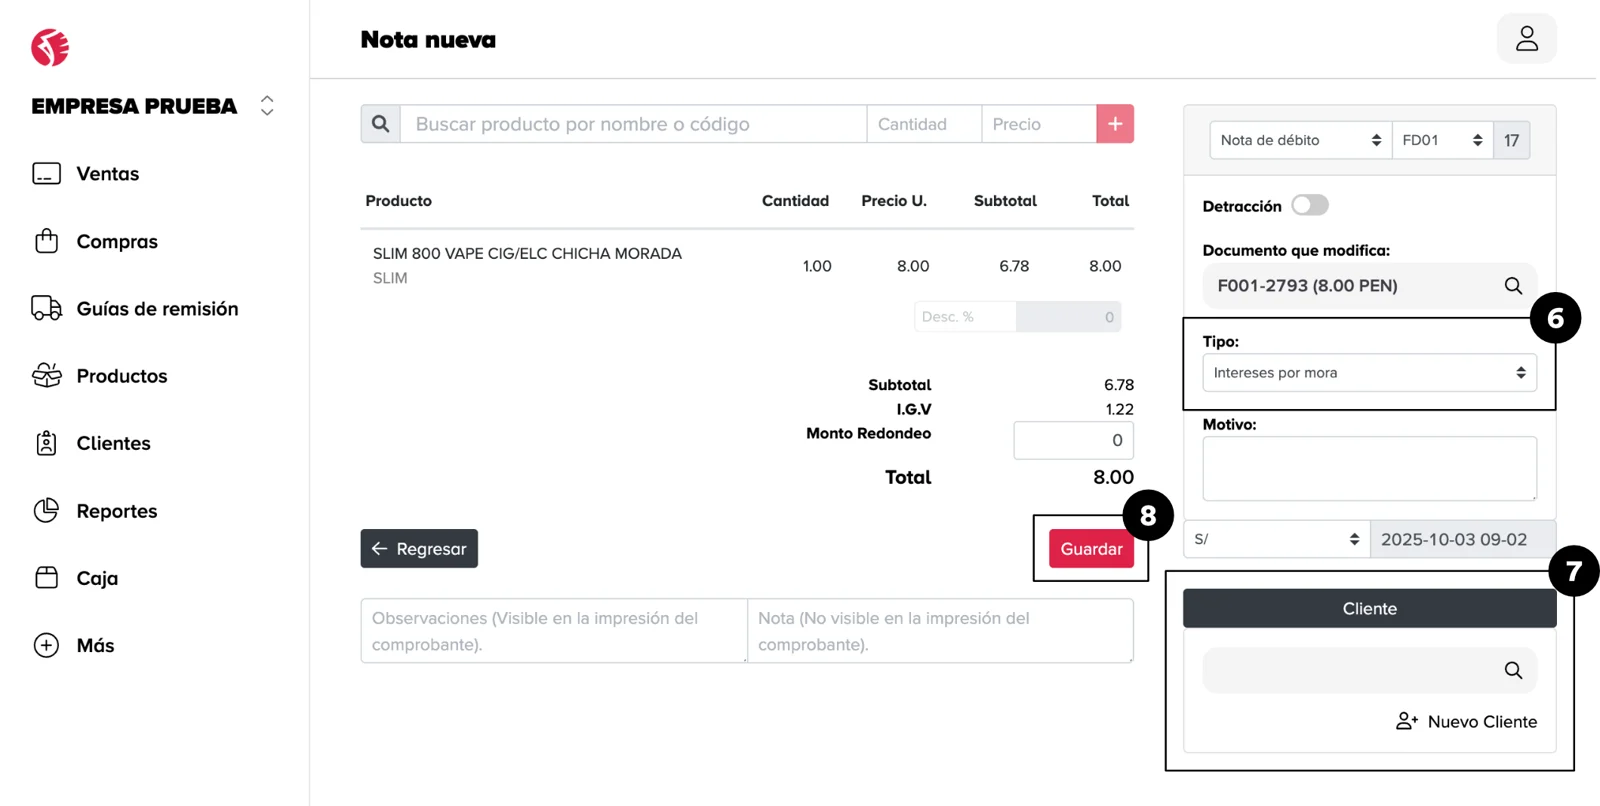Click the client search magnifier icon
Screen dimensions: 1600x806
tap(1513, 670)
